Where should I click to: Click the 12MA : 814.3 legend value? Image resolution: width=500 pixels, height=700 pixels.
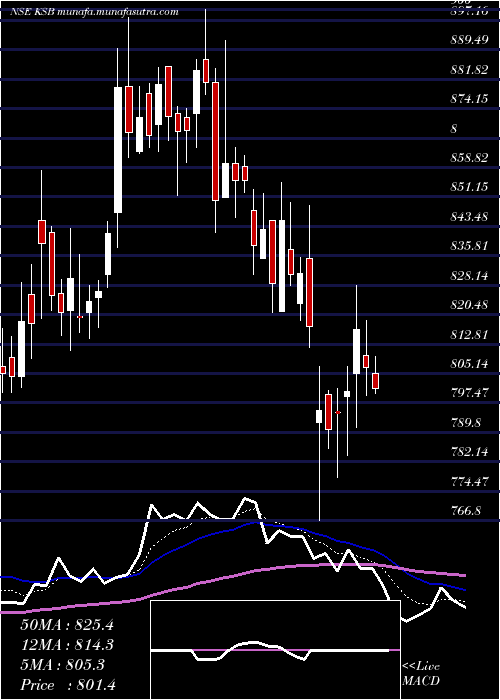click(67, 645)
